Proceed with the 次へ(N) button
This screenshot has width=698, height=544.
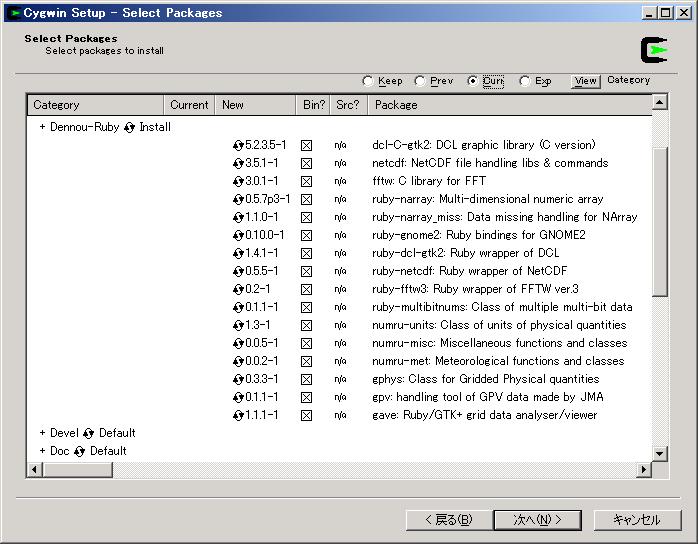point(538,520)
